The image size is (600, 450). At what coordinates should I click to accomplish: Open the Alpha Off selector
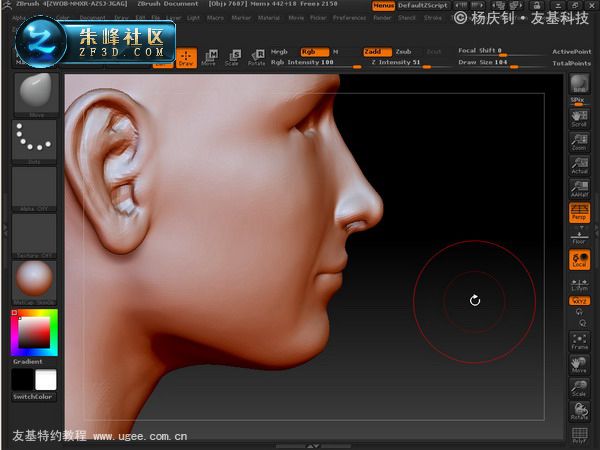(34, 189)
